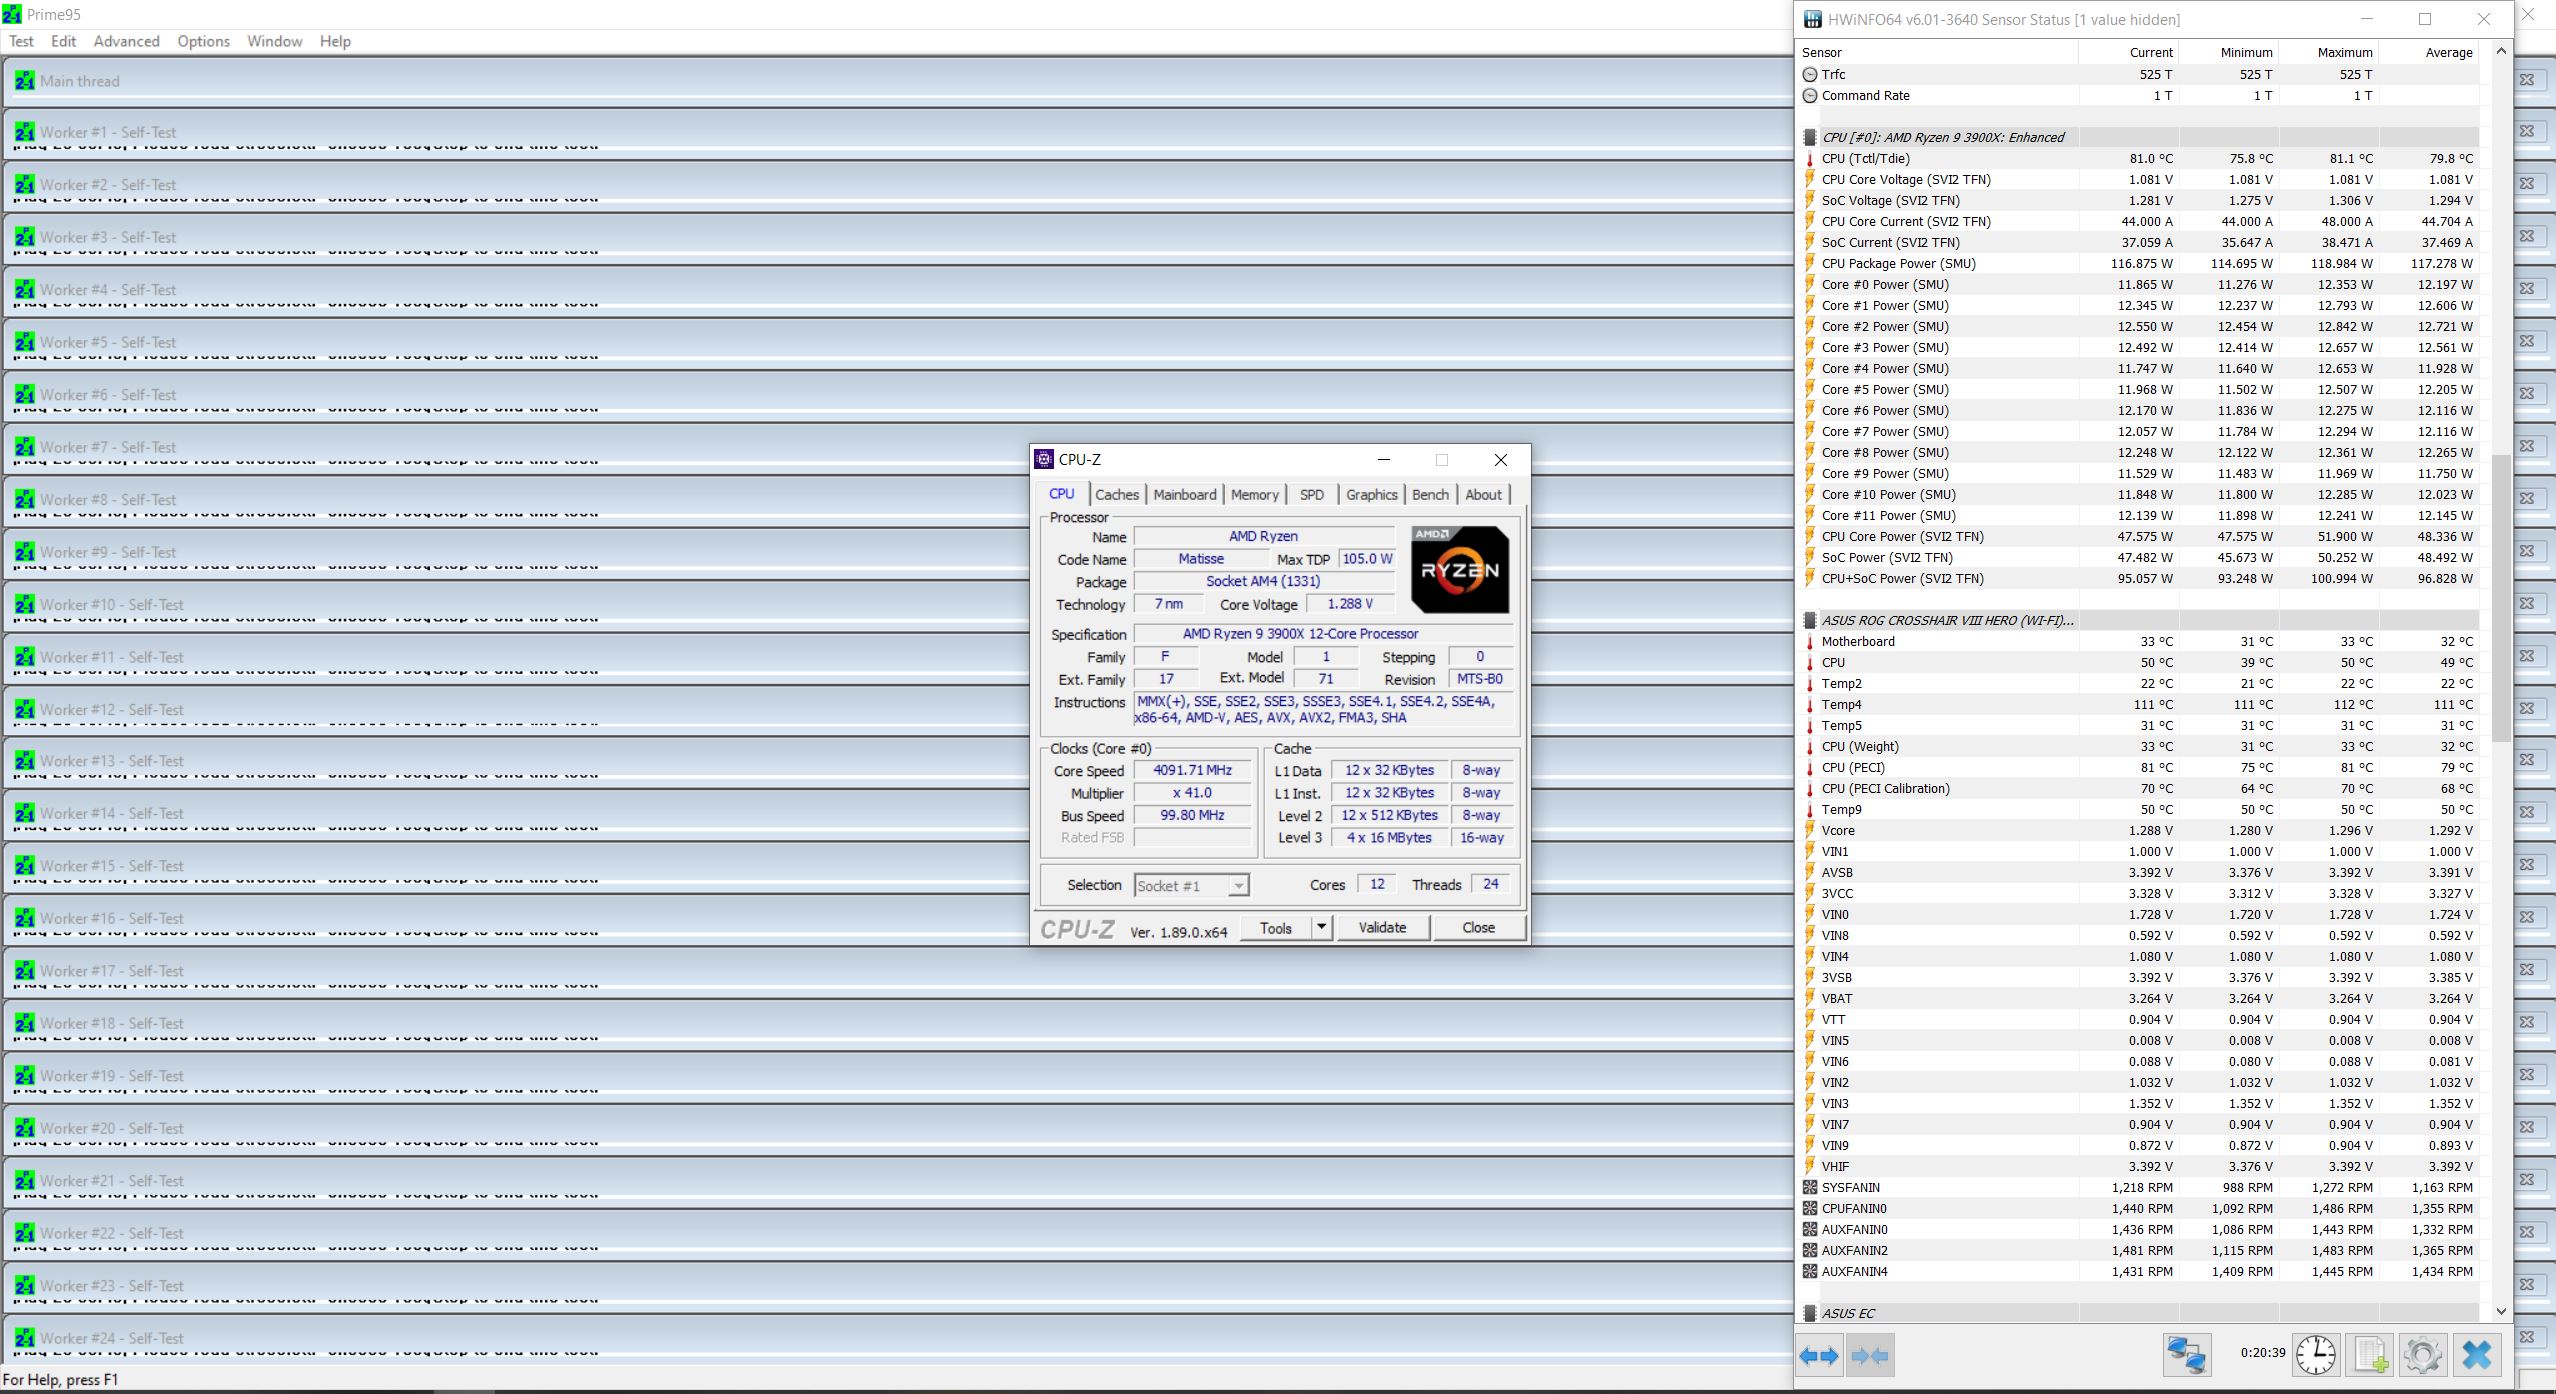
Task: Click CPU Package Power lightning icon
Action: point(1809,263)
